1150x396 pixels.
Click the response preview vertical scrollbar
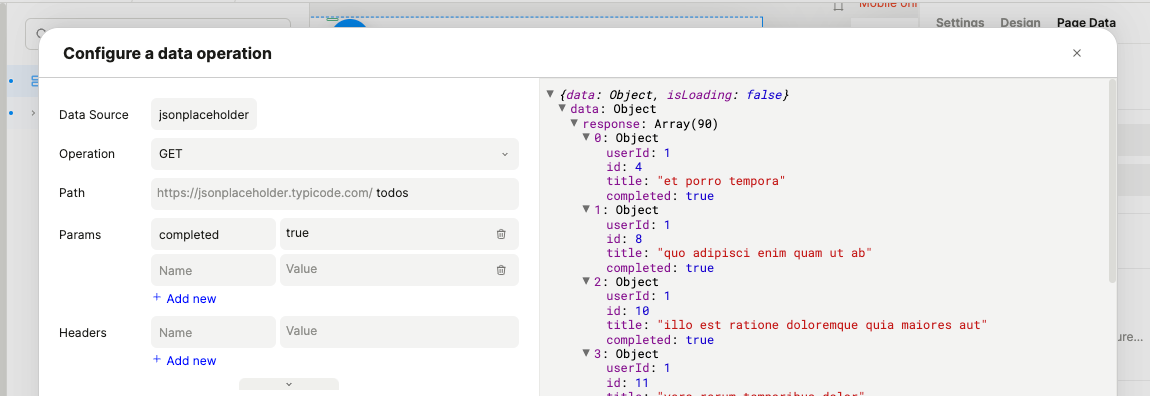tap(1113, 180)
